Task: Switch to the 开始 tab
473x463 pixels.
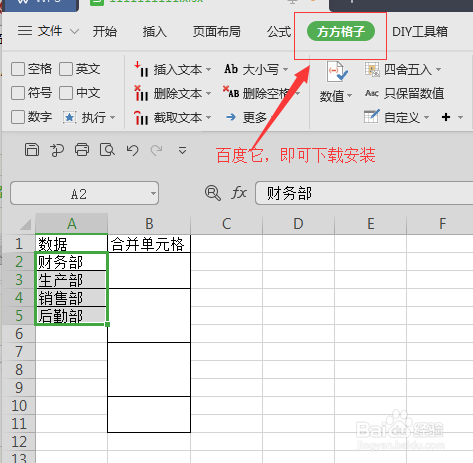Action: tap(105, 32)
